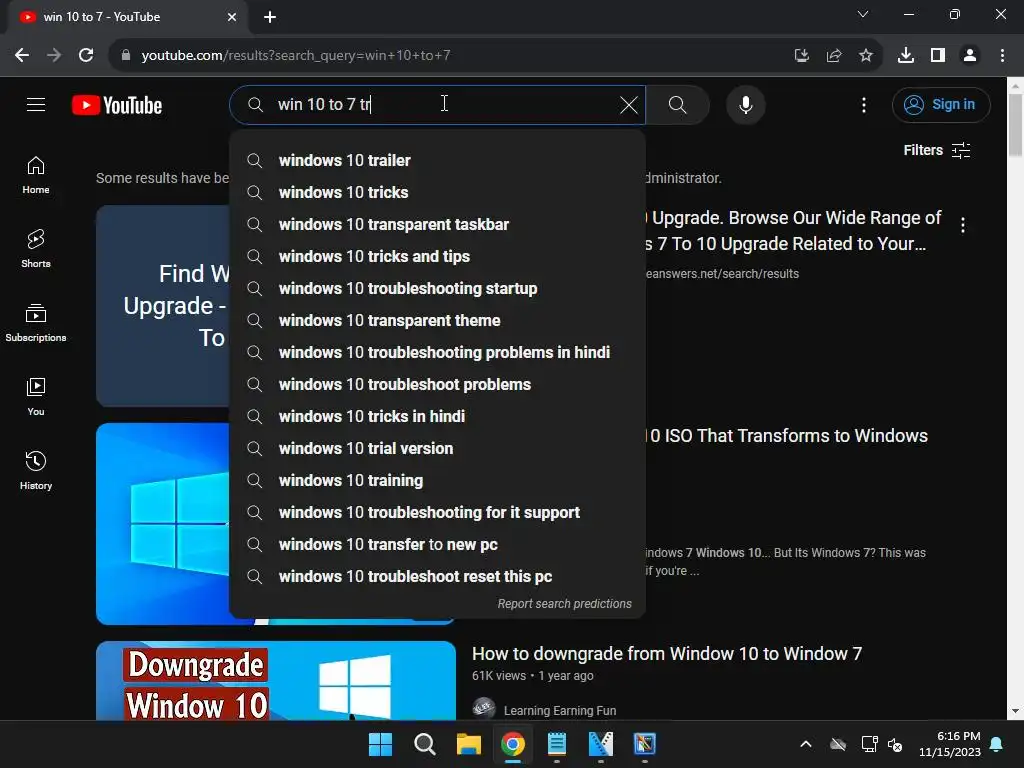Click the browser forward arrow
The image size is (1024, 768).
[54, 55]
